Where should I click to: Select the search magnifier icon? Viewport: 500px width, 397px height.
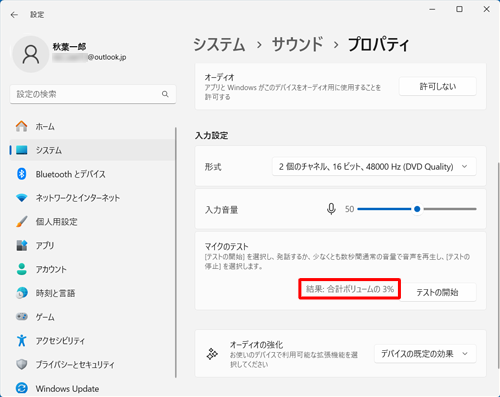tap(165, 94)
